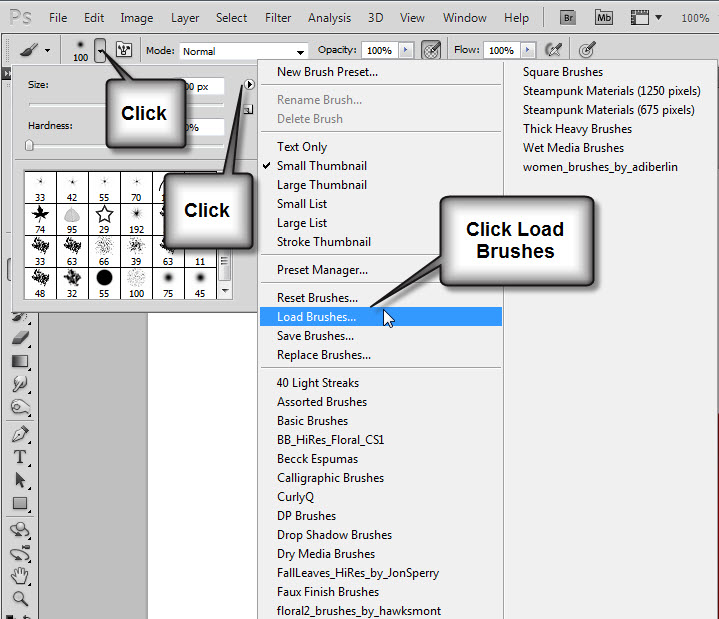Screen dimensions: 719x619
Task: Open the Brush tool preset picker icon
Action: click(29, 50)
